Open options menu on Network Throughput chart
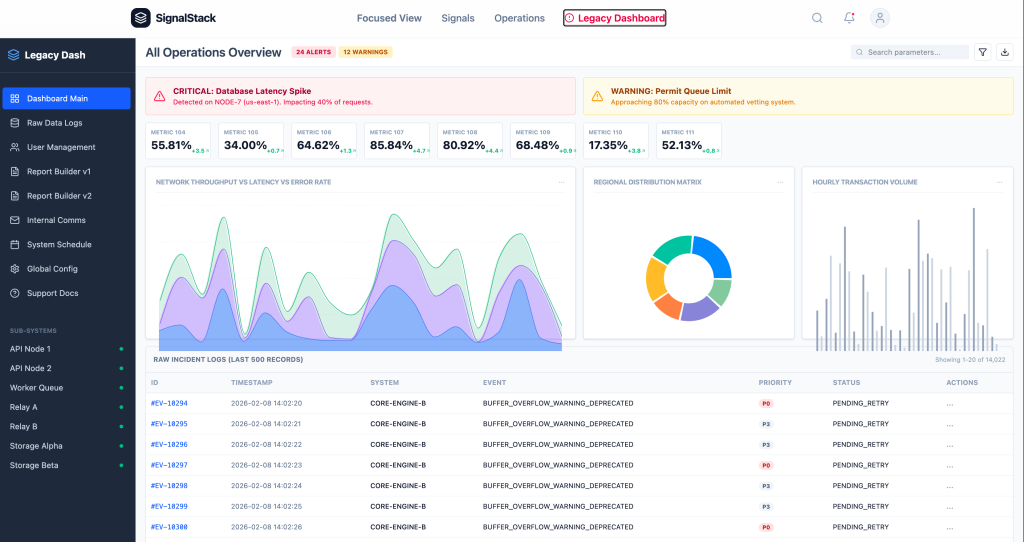The height and width of the screenshot is (542, 1024). point(561,182)
